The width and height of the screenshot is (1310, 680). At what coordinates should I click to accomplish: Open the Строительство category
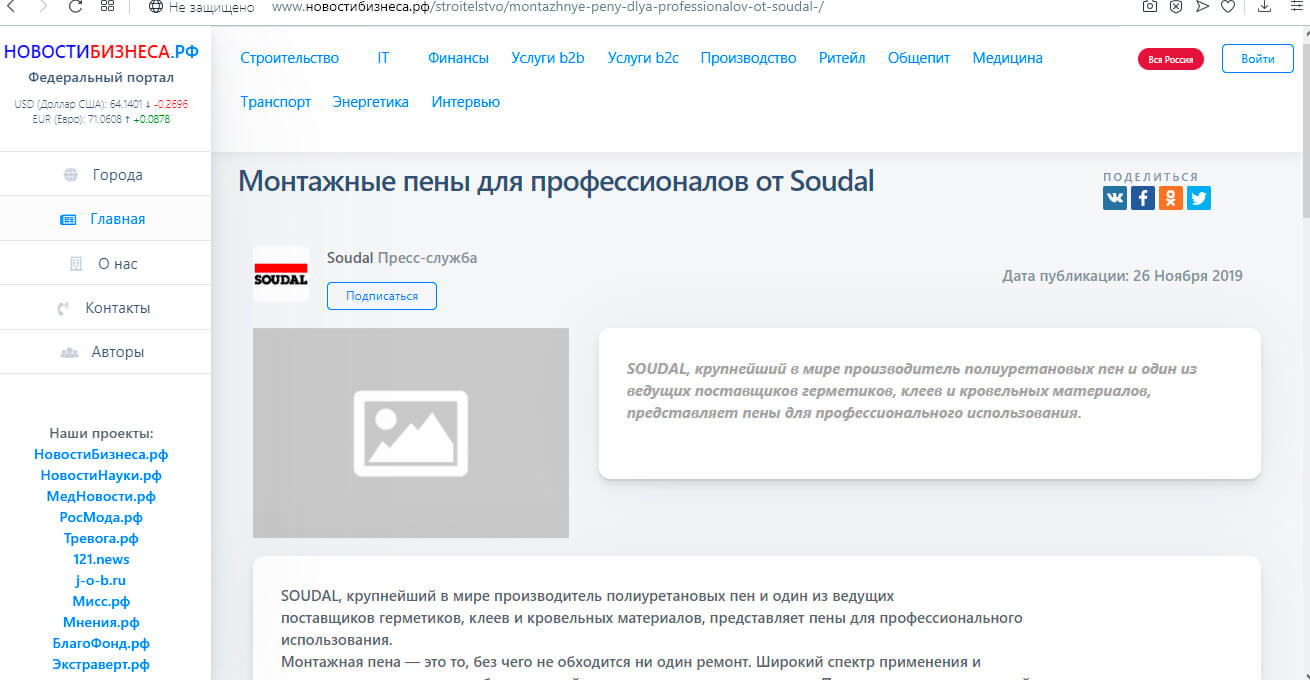(290, 58)
